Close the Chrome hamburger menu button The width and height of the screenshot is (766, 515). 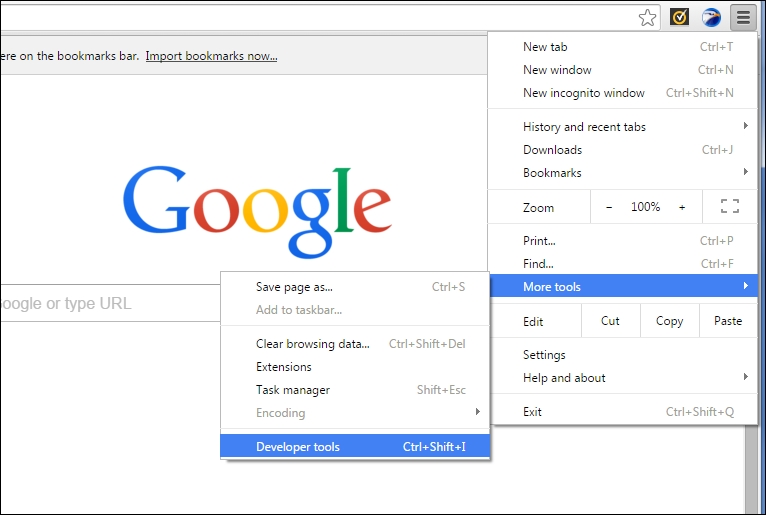[744, 18]
